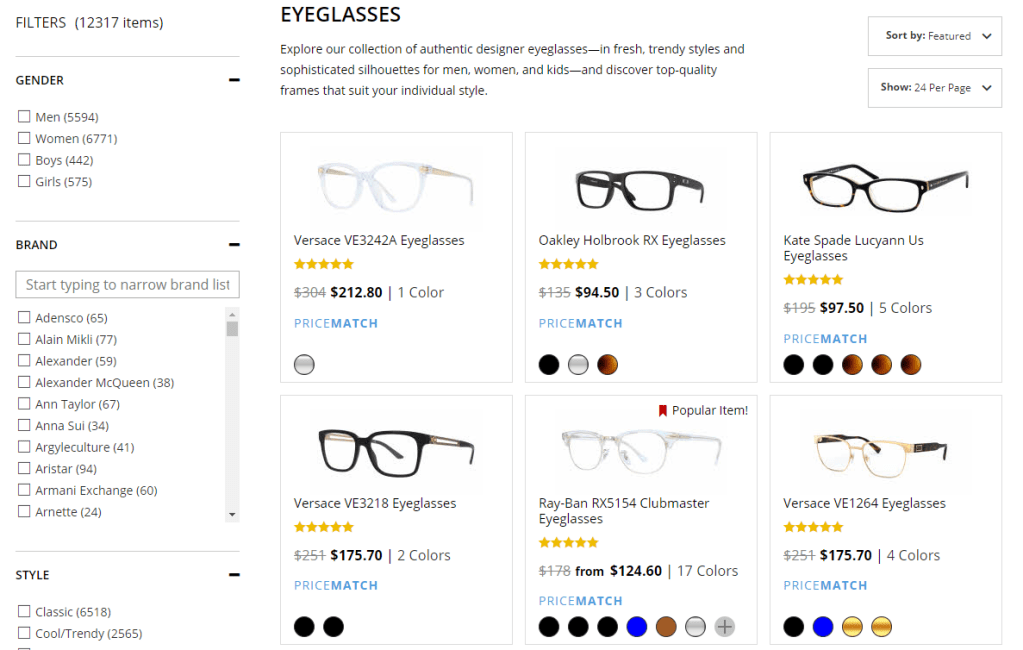Click the red Popular Item bookmark icon
The image size is (1023, 650).
tap(662, 411)
